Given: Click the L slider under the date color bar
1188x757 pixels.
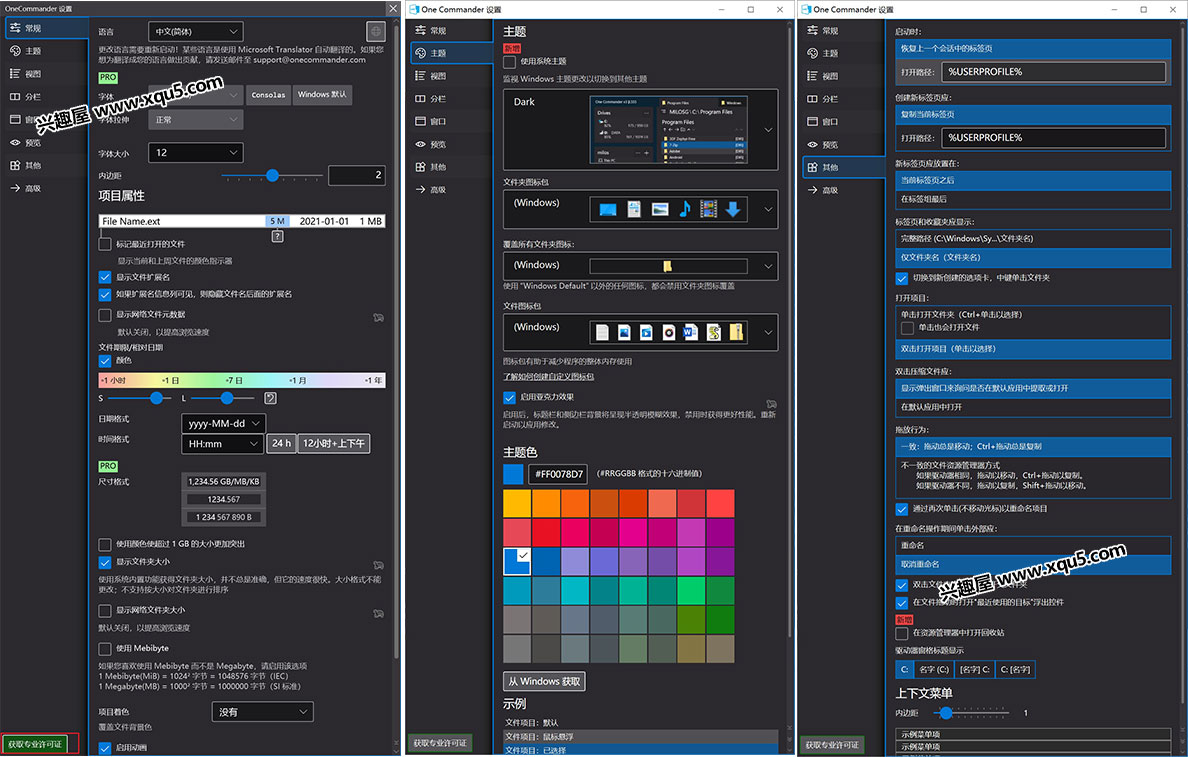Looking at the screenshot, I should click(x=224, y=398).
